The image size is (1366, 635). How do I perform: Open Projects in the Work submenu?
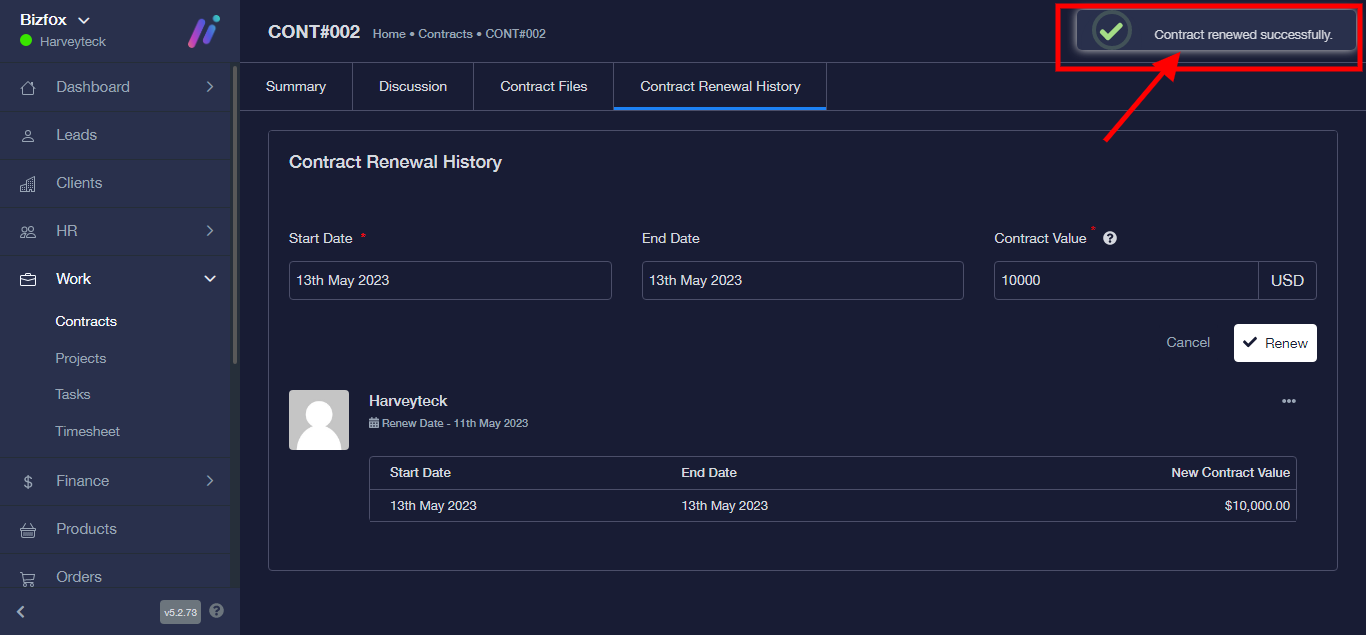click(81, 358)
